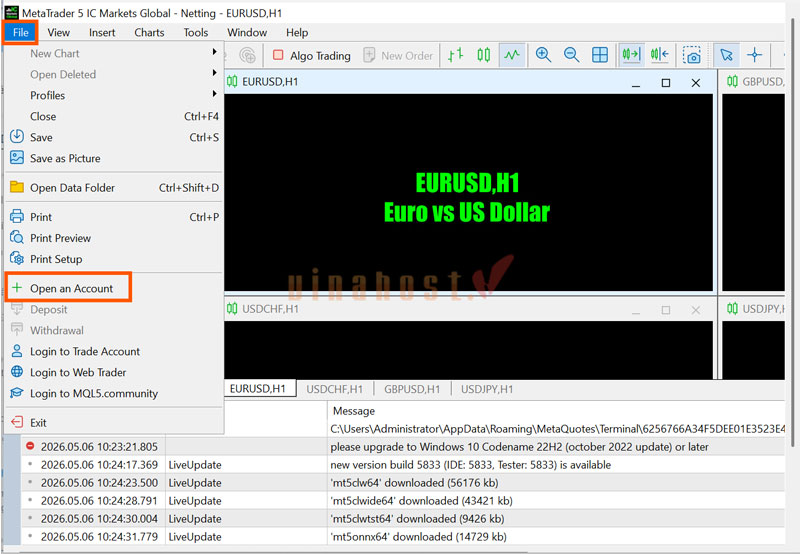Maximize the EURUSD,H1 chart window
The height and width of the screenshot is (554, 800).
(x=666, y=83)
